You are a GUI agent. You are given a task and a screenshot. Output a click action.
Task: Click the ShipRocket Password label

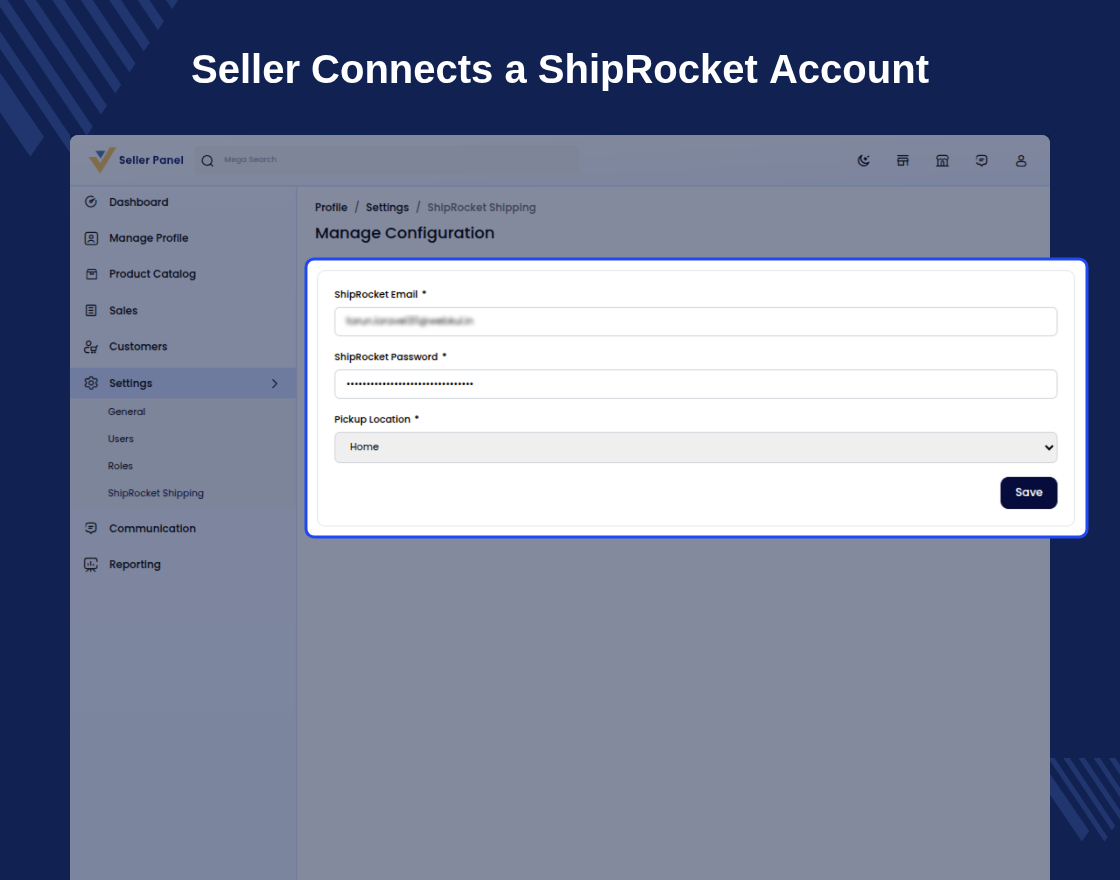(x=386, y=356)
